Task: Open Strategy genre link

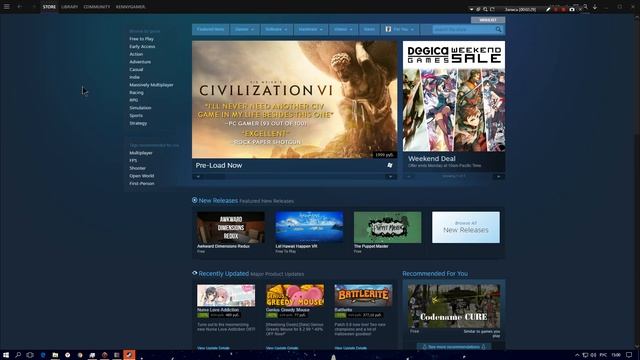Action: pyautogui.click(x=138, y=123)
